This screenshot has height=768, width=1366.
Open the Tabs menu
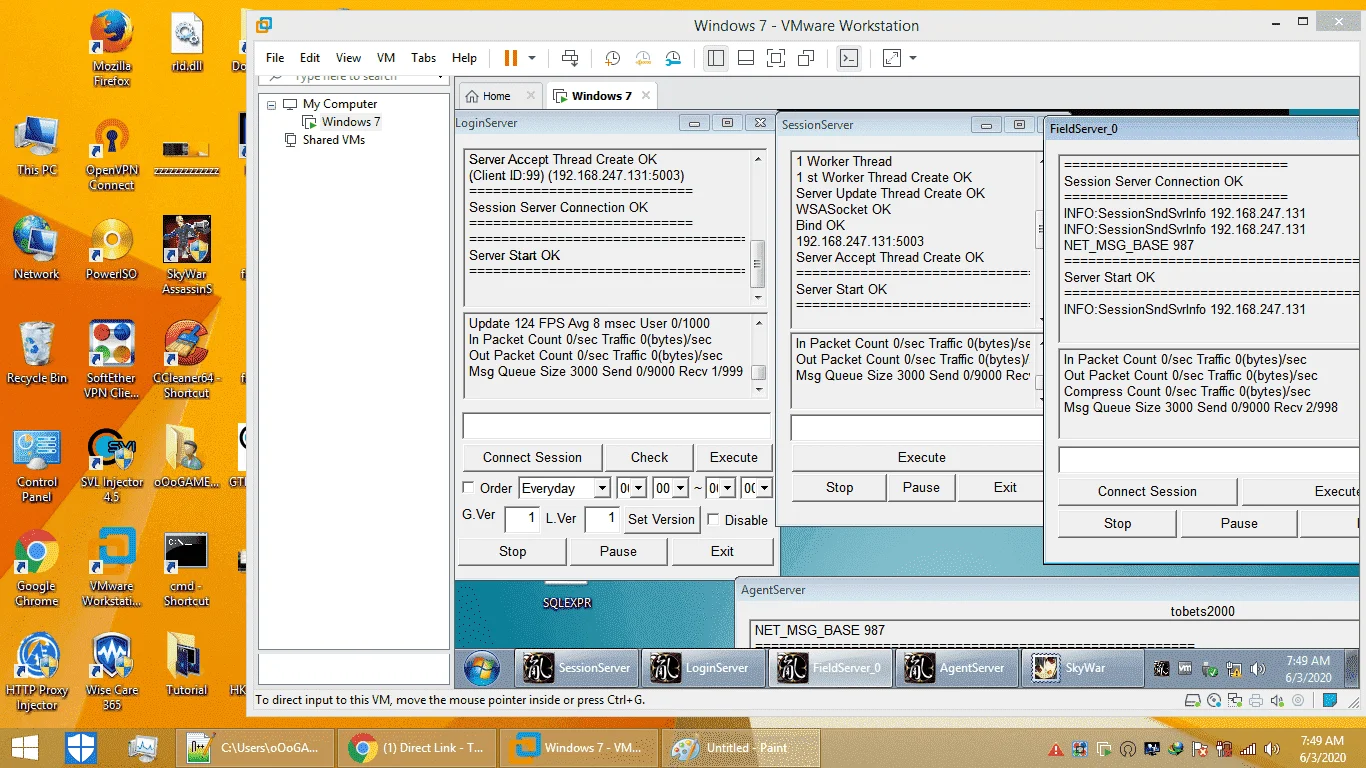coord(423,58)
